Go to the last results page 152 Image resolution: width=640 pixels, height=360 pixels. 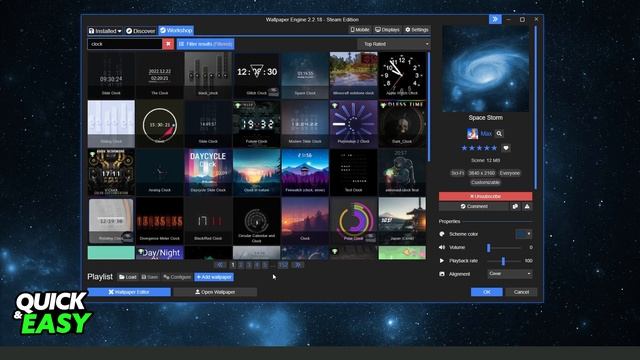(283, 265)
